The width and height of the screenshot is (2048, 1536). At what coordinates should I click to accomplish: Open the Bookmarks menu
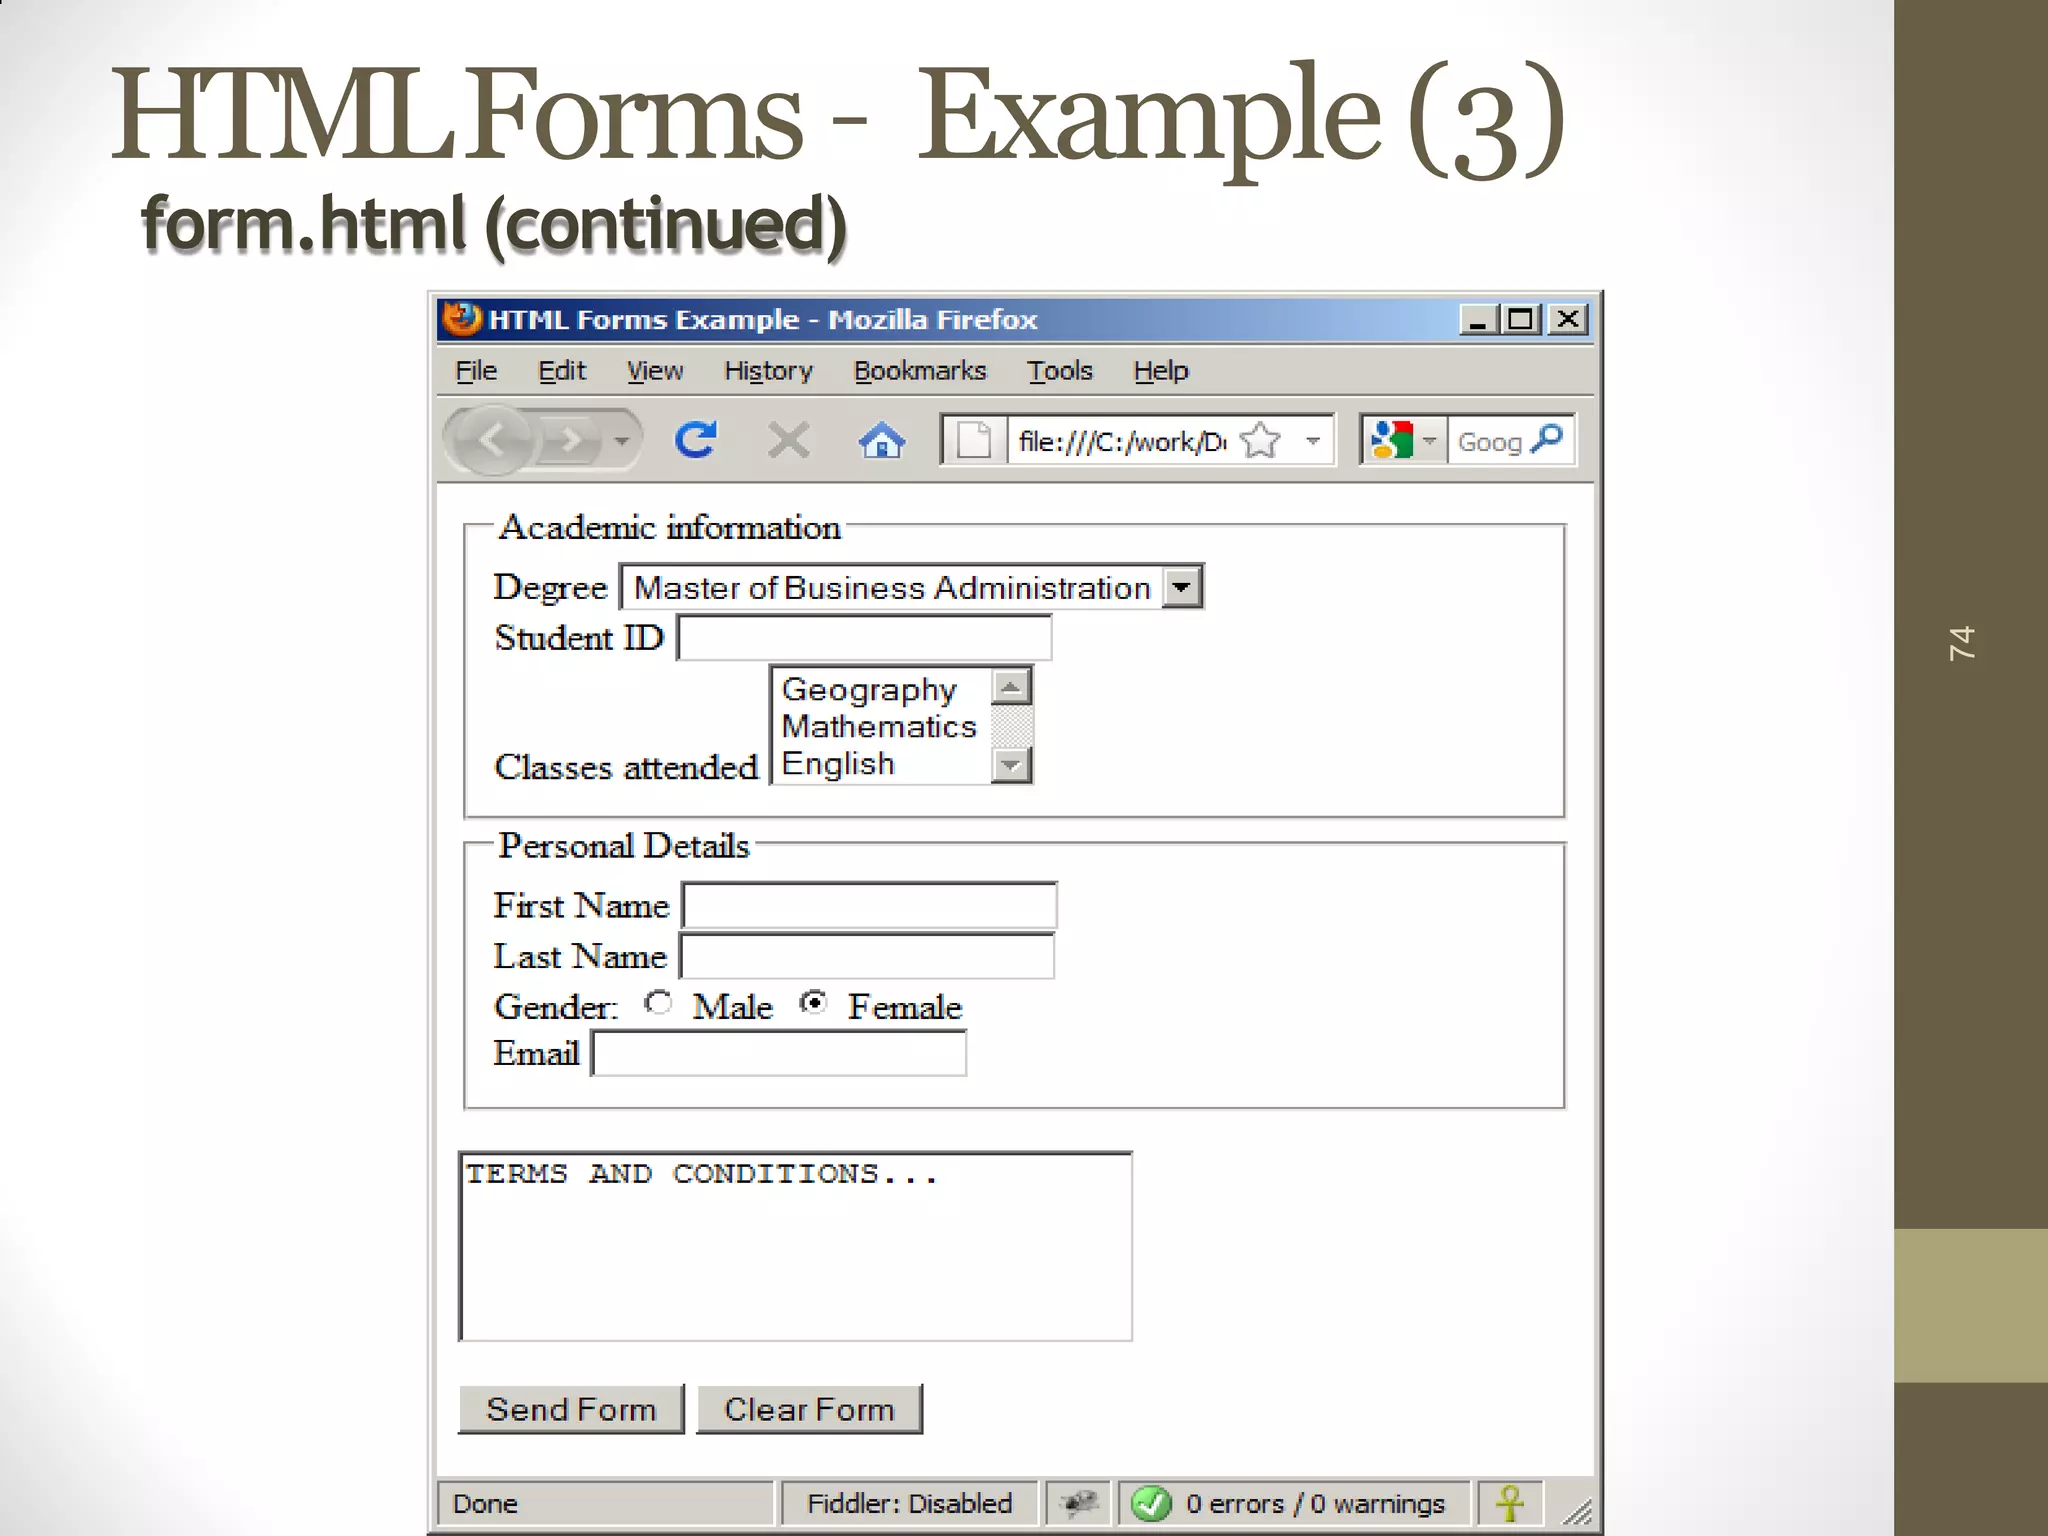tap(920, 371)
